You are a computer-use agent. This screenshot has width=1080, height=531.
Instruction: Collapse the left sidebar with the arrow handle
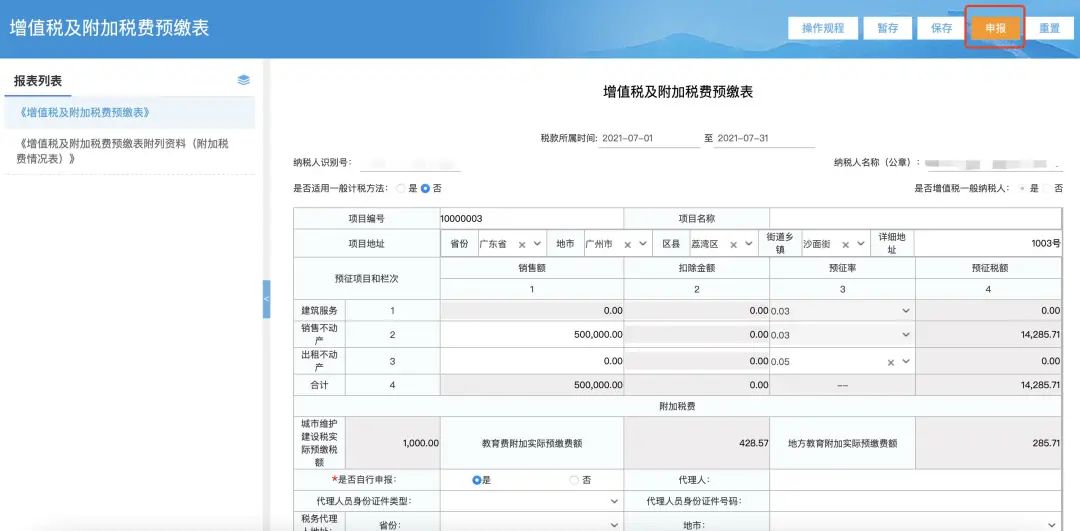[x=266, y=299]
